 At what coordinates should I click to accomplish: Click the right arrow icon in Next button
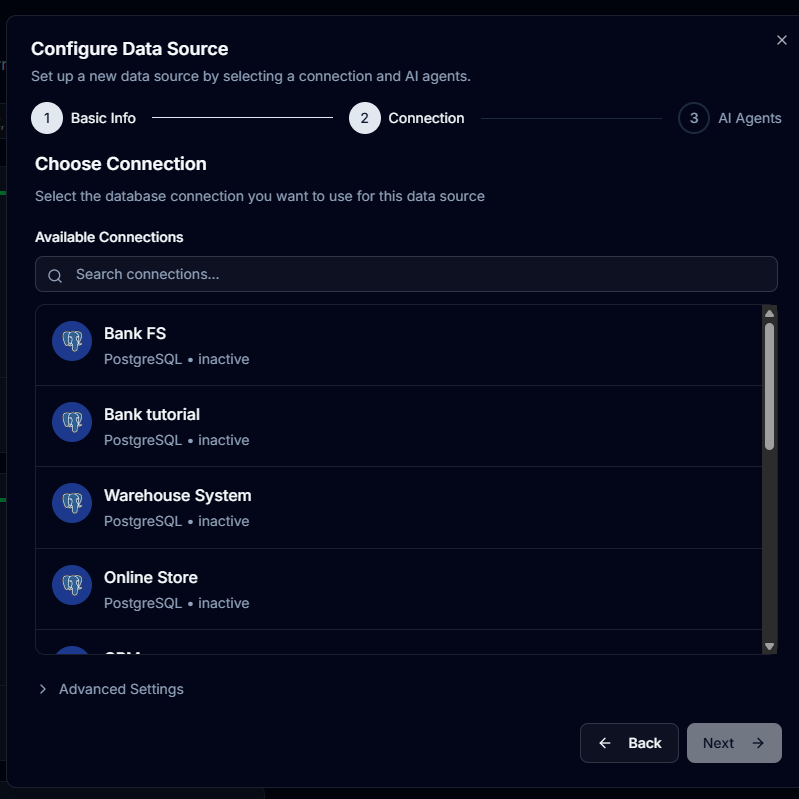pyautogui.click(x=758, y=743)
